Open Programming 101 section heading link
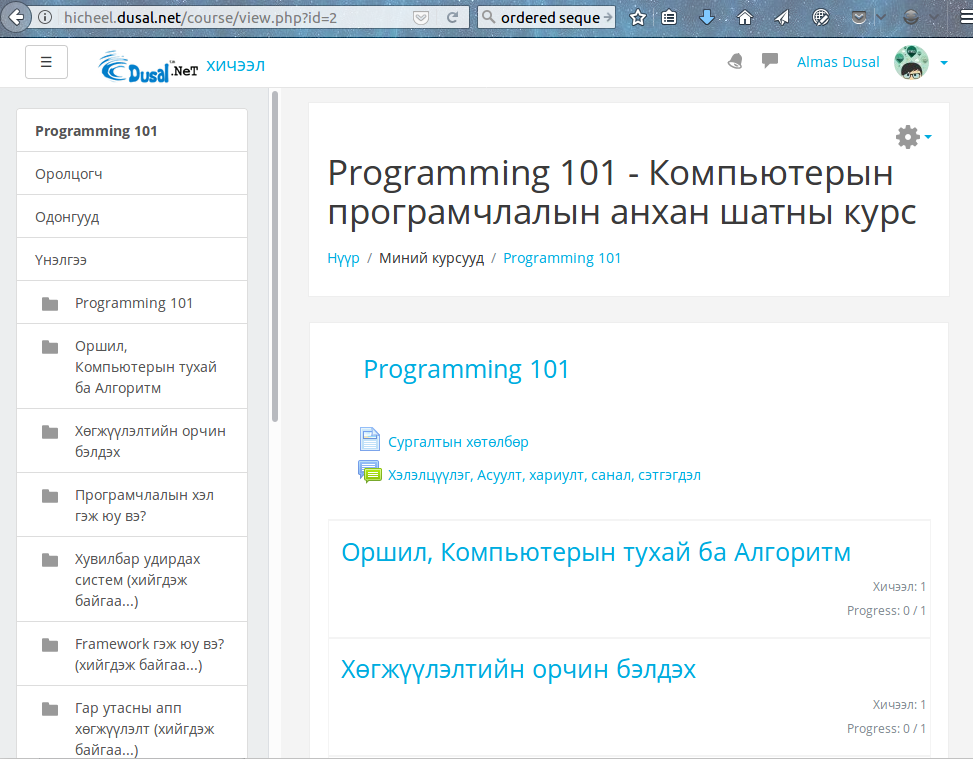This screenshot has width=973, height=759. point(466,369)
